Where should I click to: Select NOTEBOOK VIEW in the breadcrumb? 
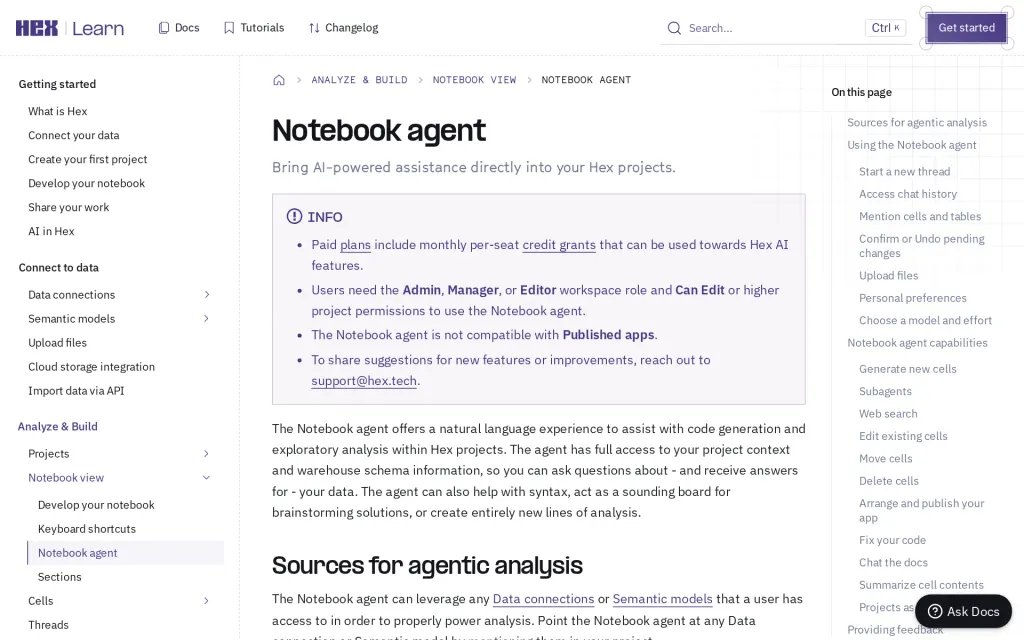click(x=474, y=80)
